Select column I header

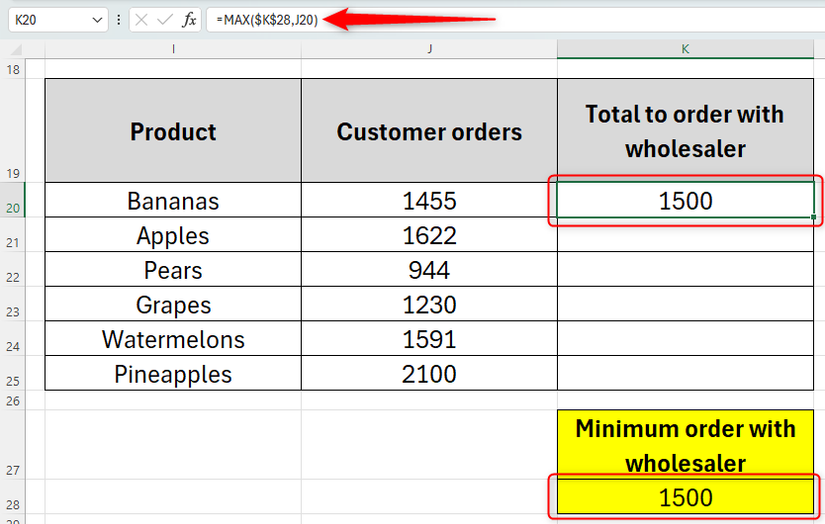click(173, 49)
